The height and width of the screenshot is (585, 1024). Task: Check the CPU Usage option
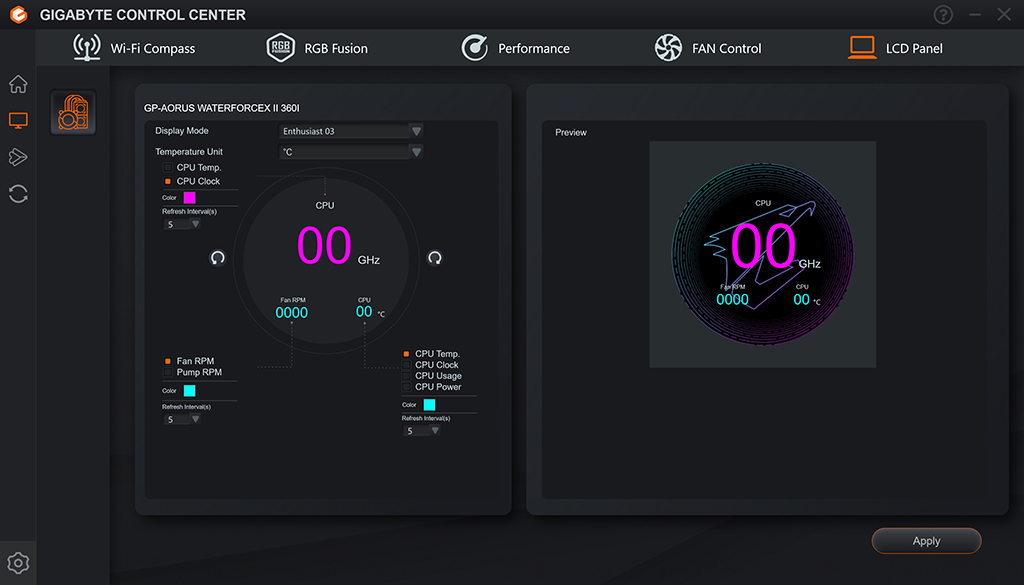point(406,375)
